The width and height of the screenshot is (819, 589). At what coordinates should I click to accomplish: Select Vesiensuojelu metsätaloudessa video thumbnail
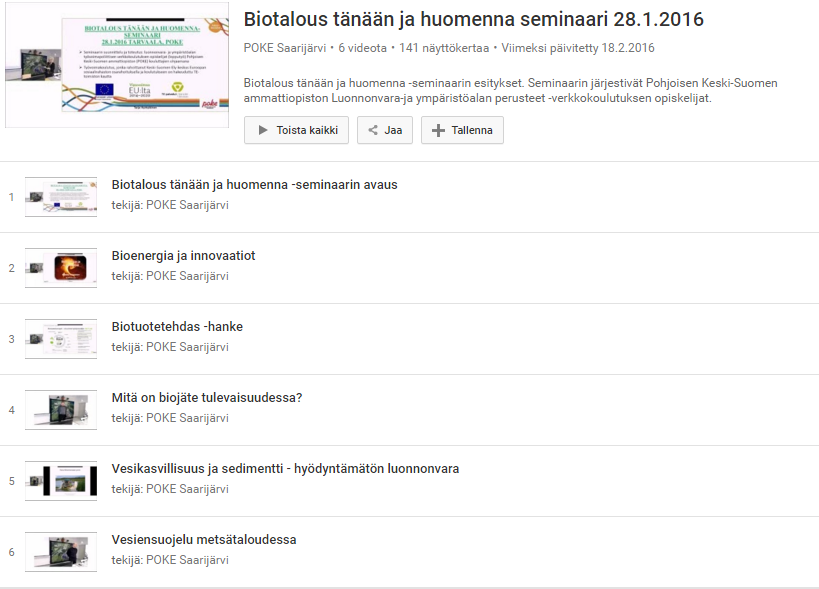(61, 552)
